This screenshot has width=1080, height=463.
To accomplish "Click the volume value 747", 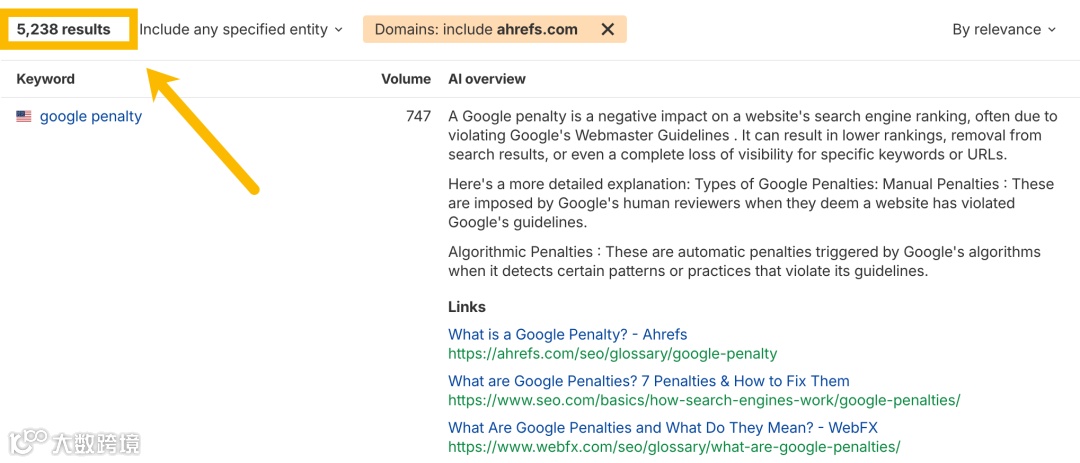I will (418, 117).
